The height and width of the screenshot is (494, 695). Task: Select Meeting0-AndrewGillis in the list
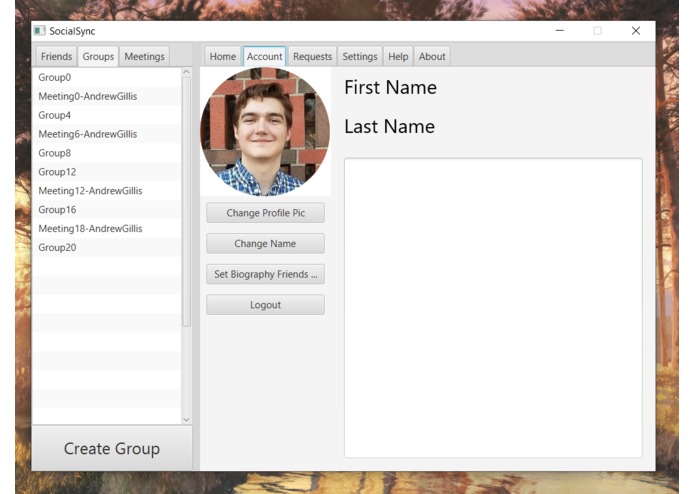(106, 96)
